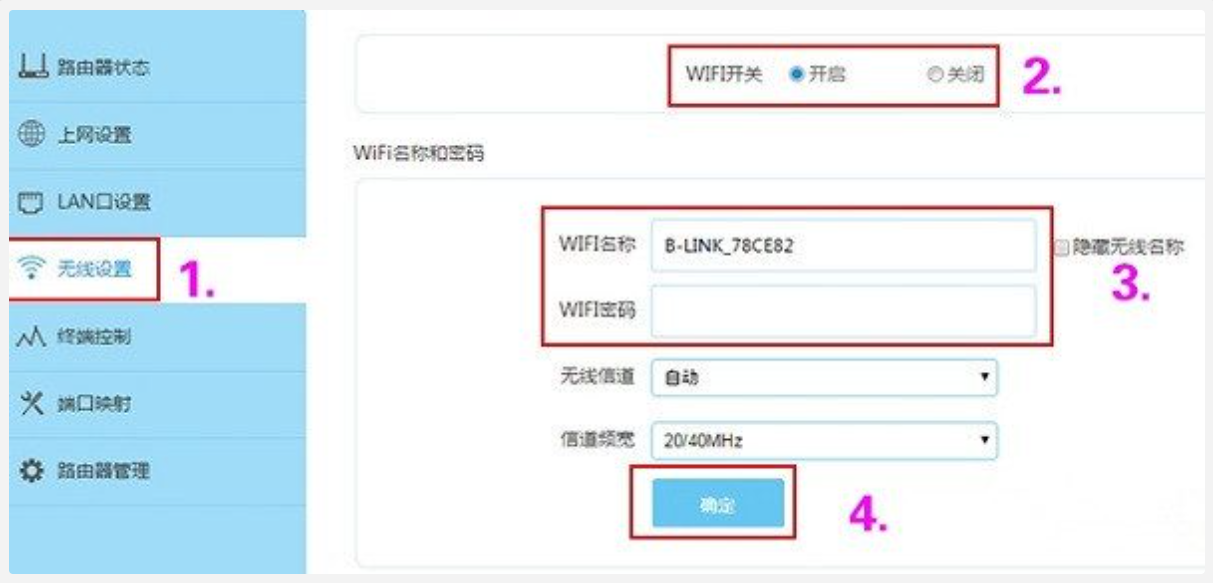Open the 无线信道 dropdown set to 自动
1213x583 pixels.
click(824, 378)
